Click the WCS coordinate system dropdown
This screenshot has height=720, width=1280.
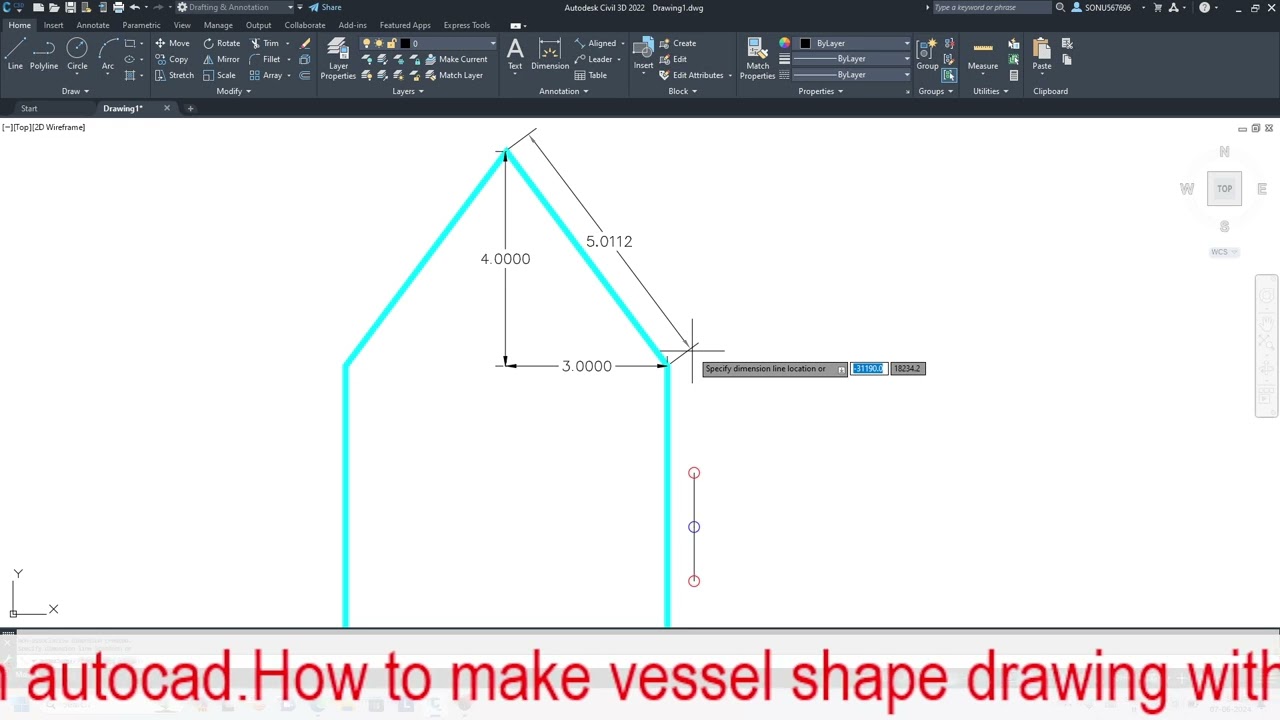click(x=1223, y=252)
